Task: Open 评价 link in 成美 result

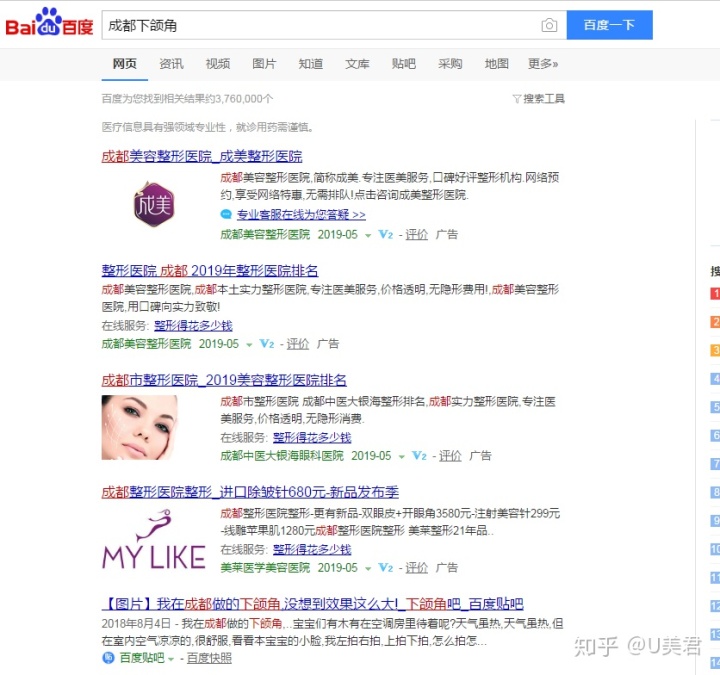Action: click(416, 235)
